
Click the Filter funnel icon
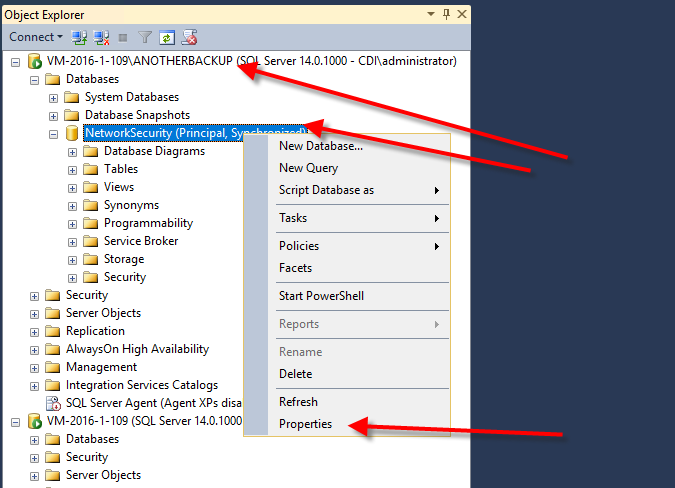point(145,37)
